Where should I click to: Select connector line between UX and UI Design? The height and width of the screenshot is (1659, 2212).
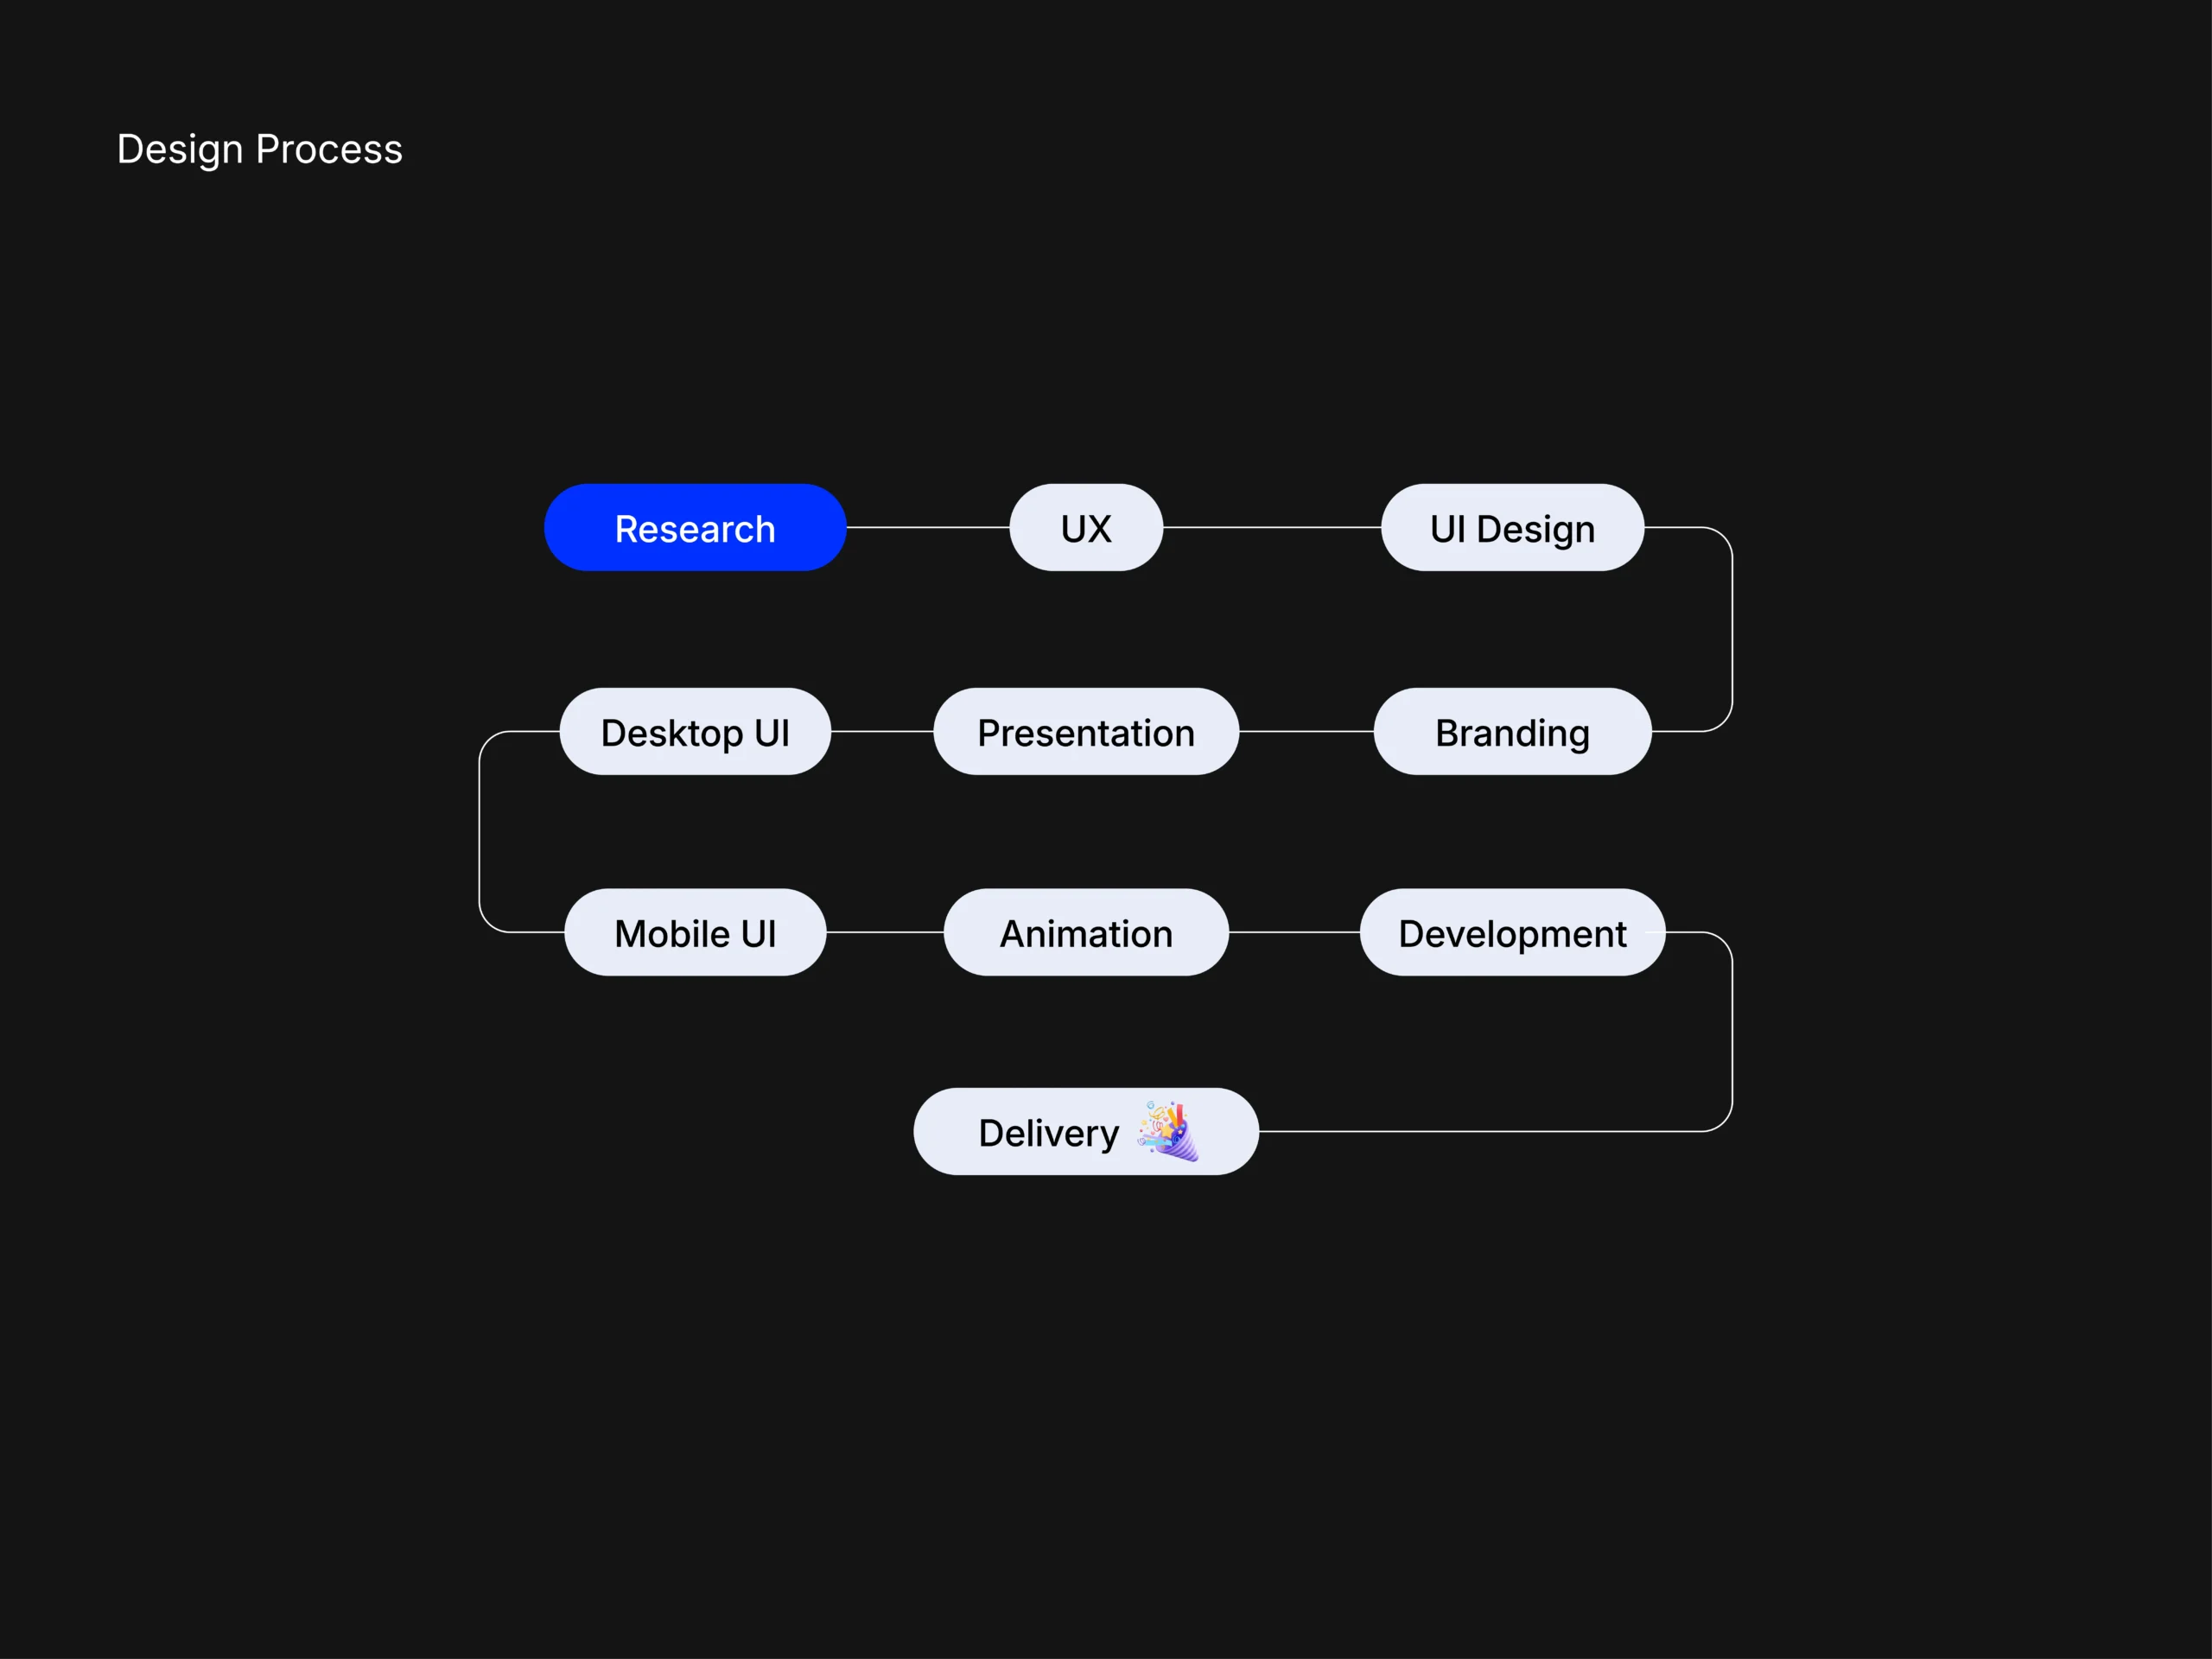tap(1272, 527)
